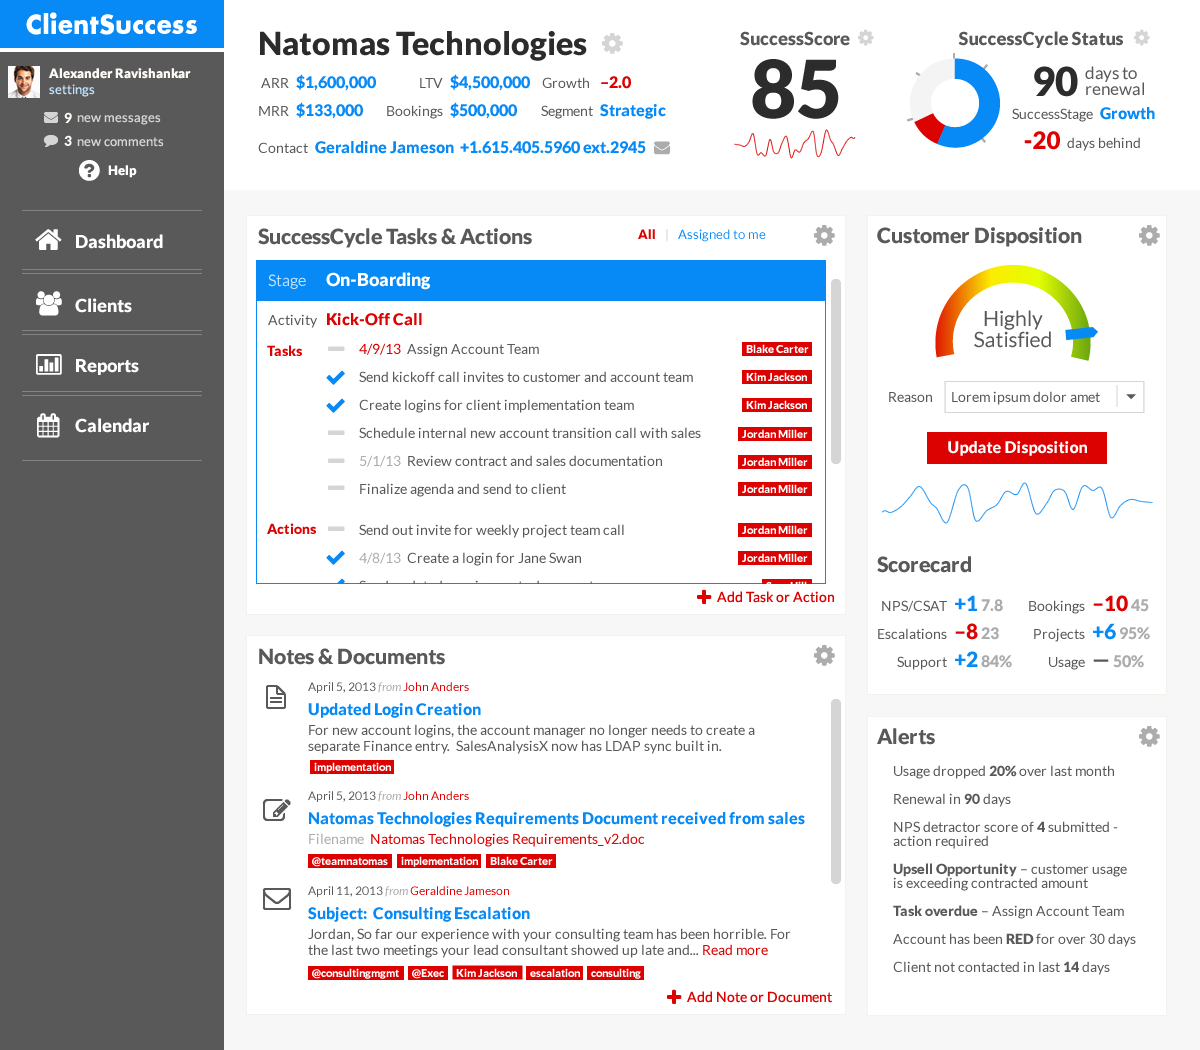Image resolution: width=1200 pixels, height=1050 pixels.
Task: Go to Calendar menu item
Action: tap(112, 425)
